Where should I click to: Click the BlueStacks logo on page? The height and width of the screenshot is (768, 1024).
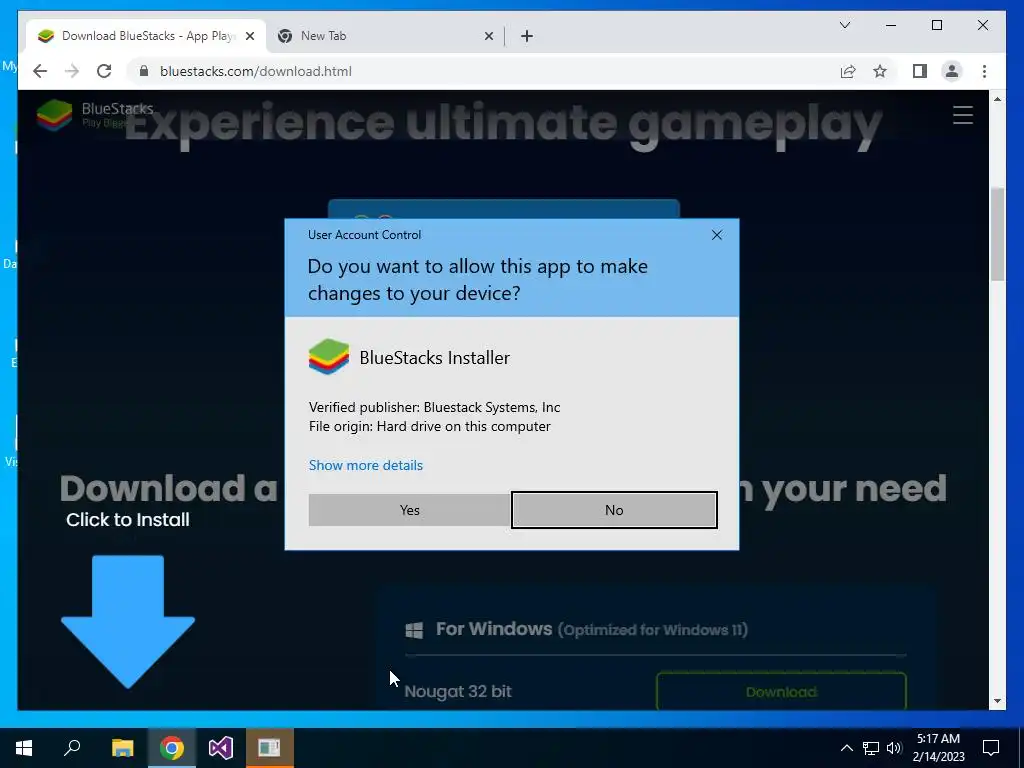[x=95, y=115]
